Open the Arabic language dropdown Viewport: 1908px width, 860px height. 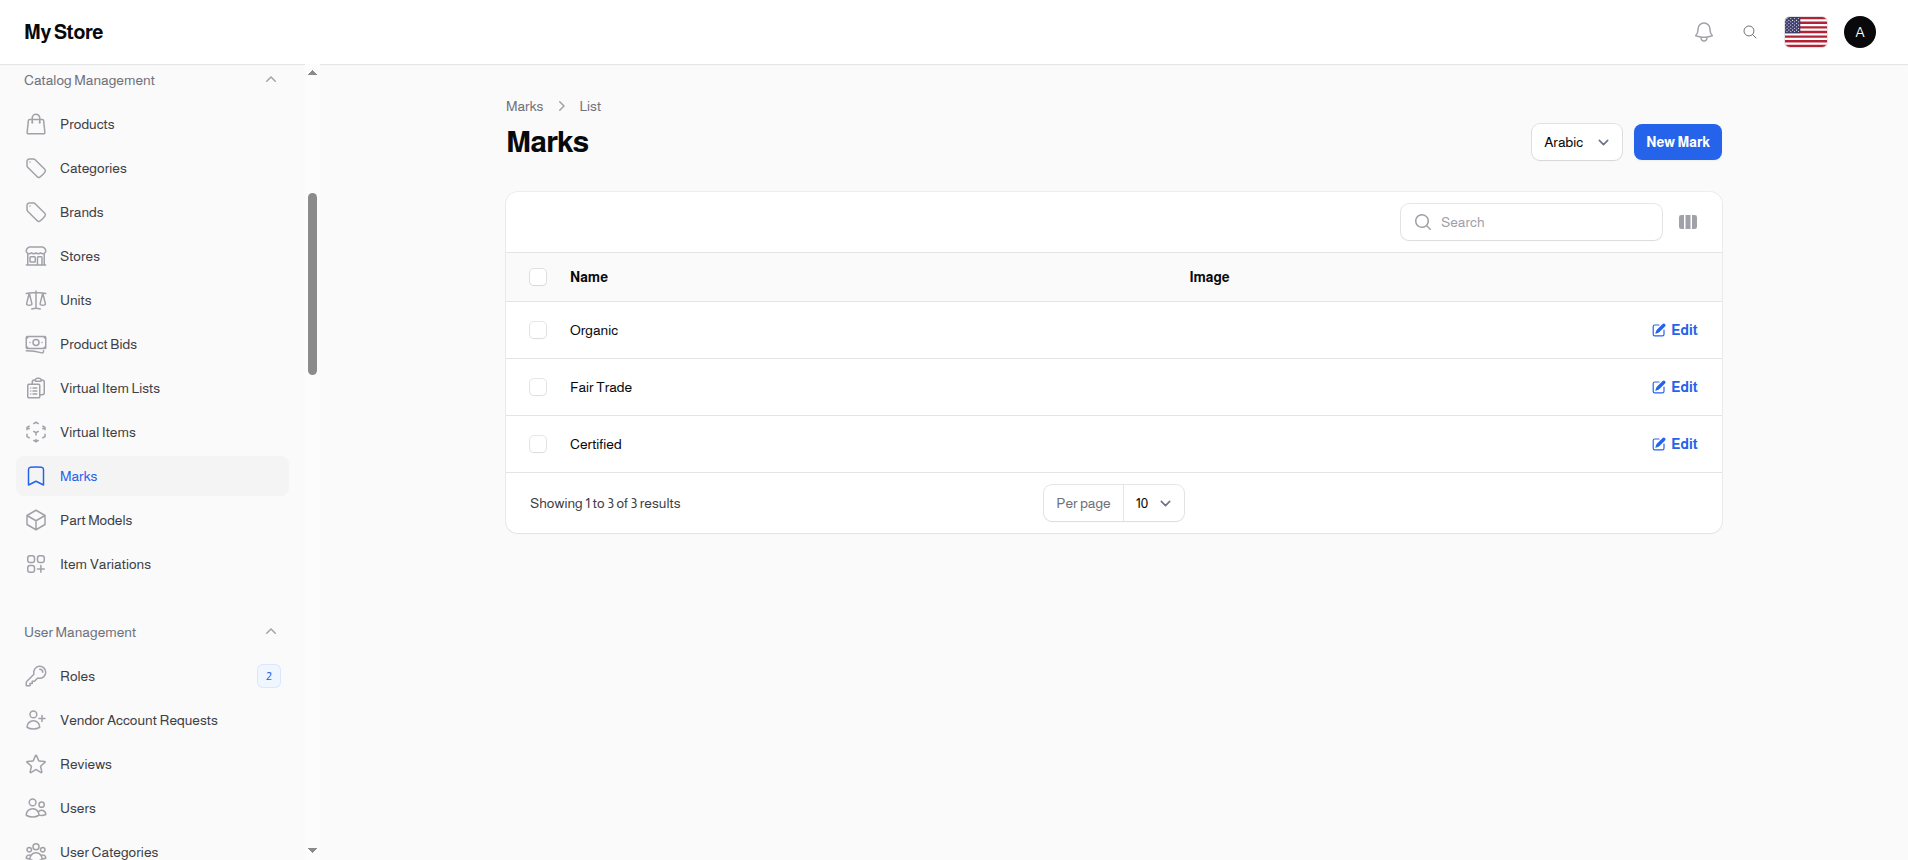pos(1576,142)
